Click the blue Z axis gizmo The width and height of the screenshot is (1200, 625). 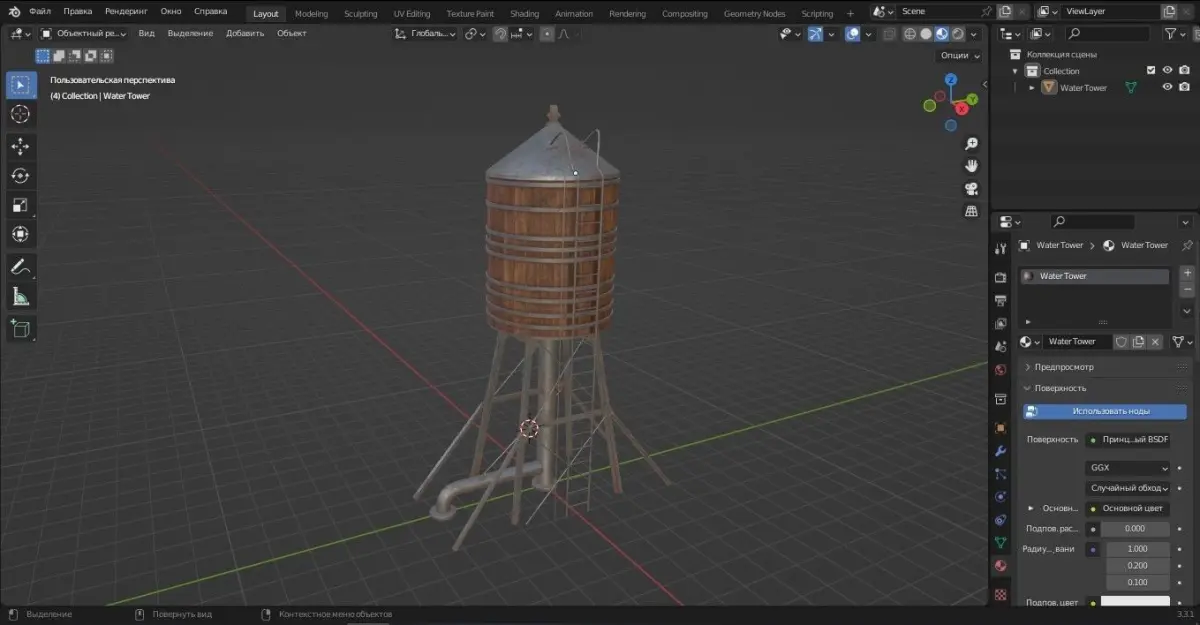(x=951, y=79)
